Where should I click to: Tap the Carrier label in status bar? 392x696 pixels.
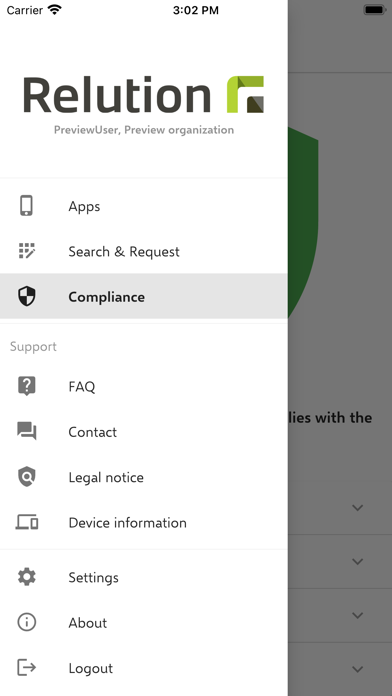click(x=24, y=10)
